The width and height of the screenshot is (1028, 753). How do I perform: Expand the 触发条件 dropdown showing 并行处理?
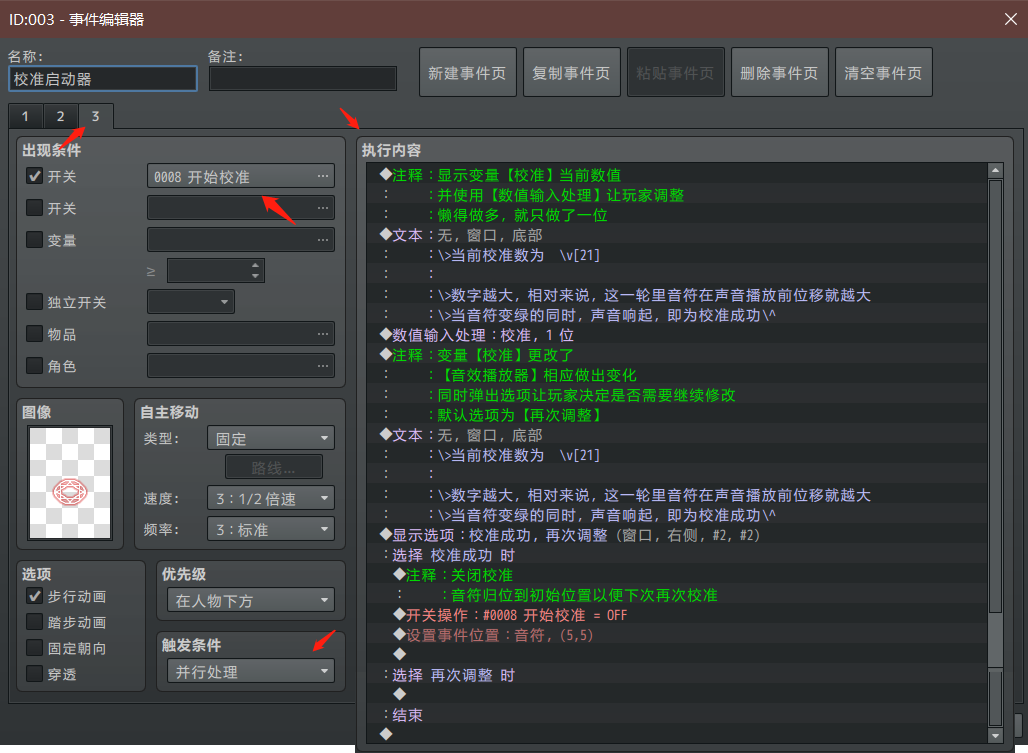(x=250, y=672)
